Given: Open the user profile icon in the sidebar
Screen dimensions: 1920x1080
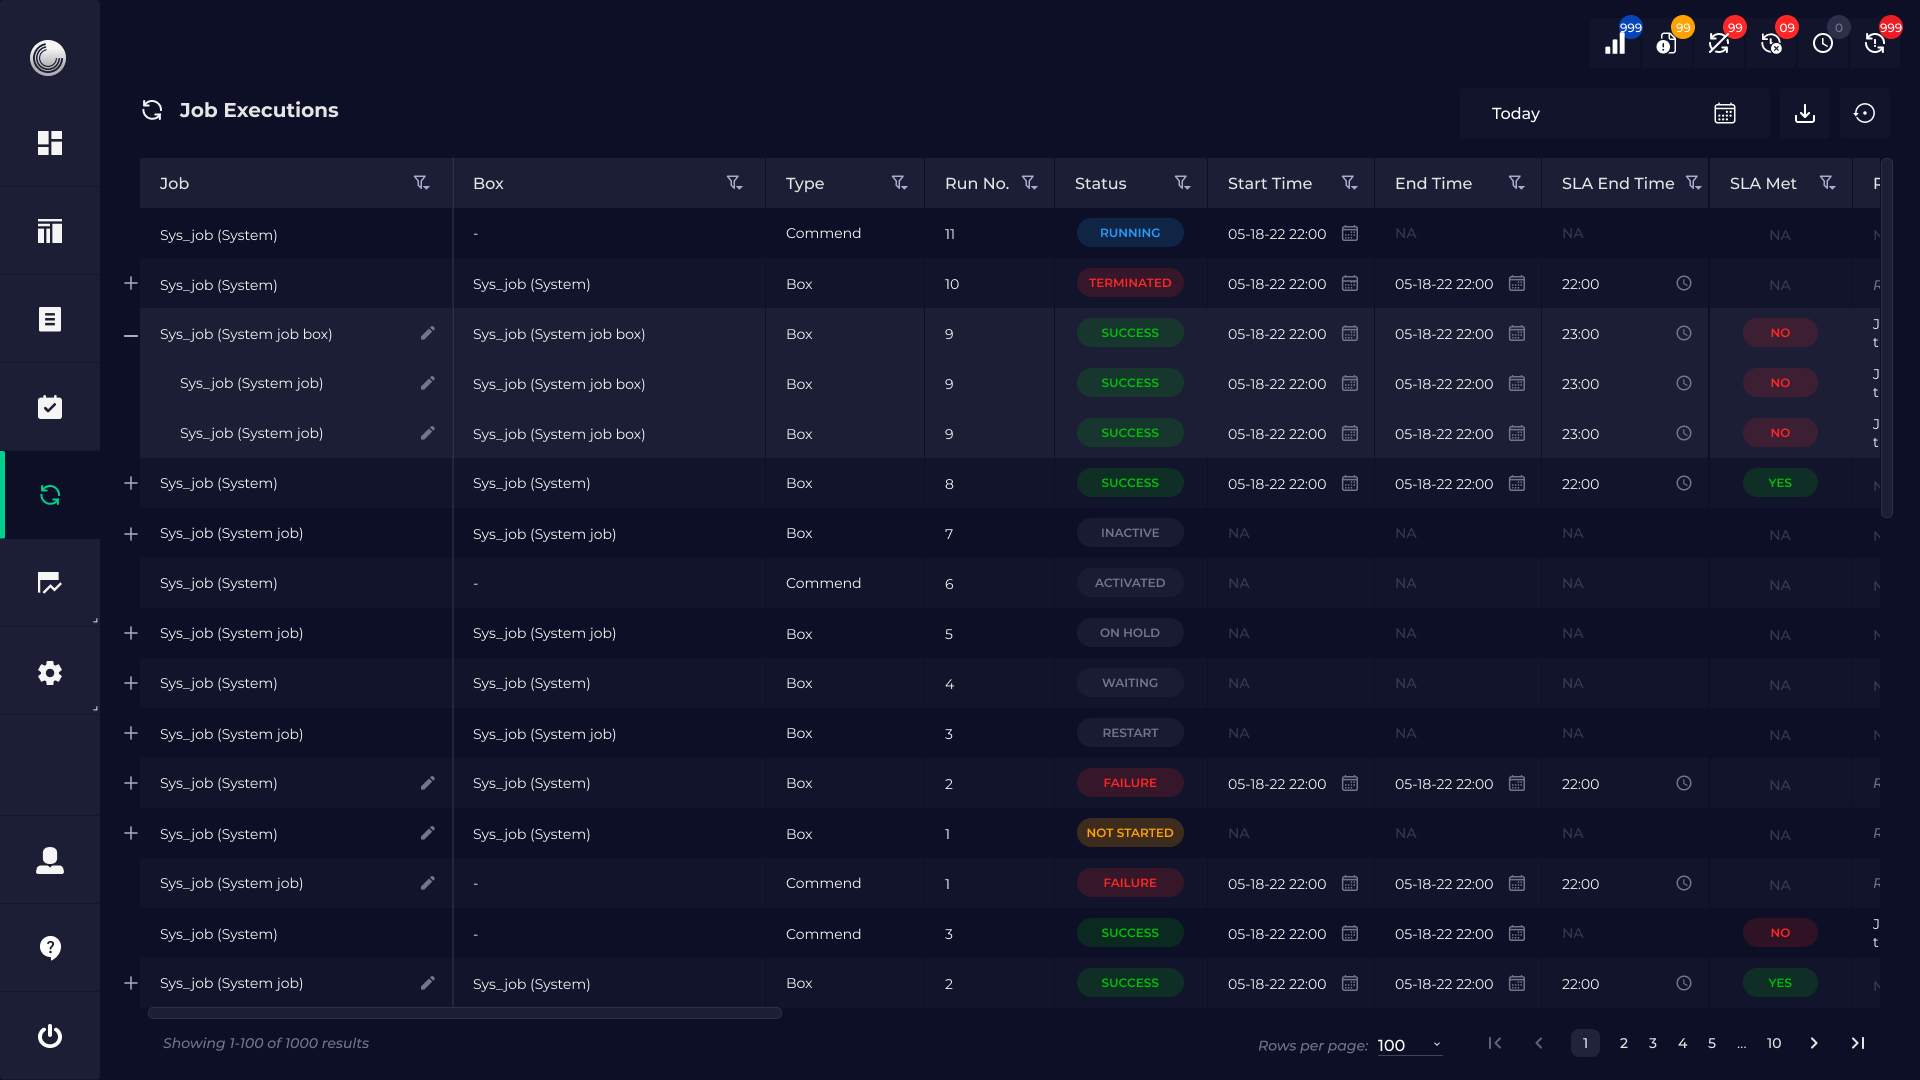Looking at the screenshot, I should click(50, 859).
